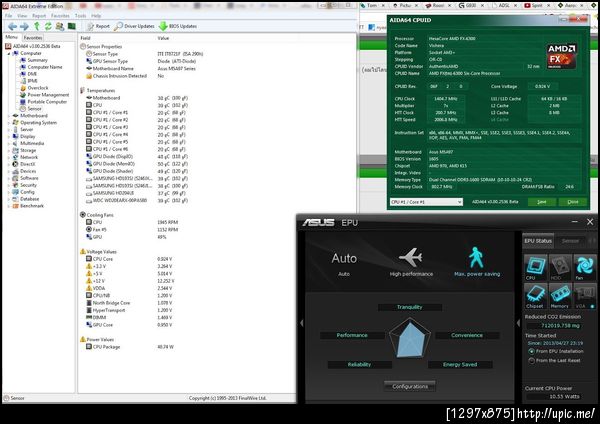Expand the Motherboard tree node
This screenshot has width=600, height=424.
pyautogui.click(x=9, y=116)
